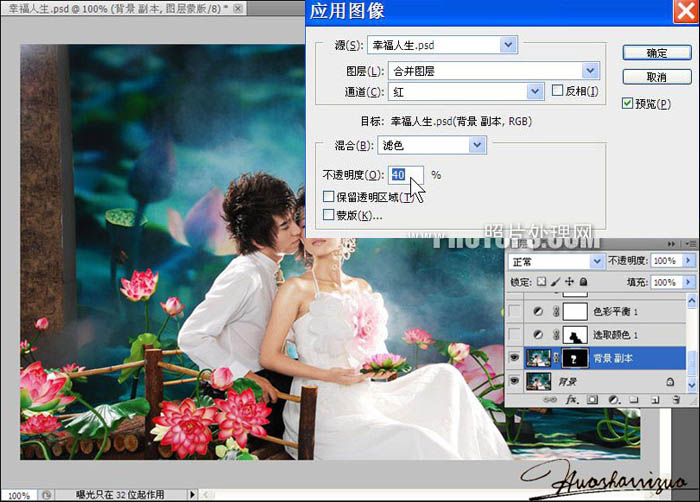Screen dimensions: 700x502
Task: Open the 填充 fill slider arrow
Action: pyautogui.click(x=688, y=282)
